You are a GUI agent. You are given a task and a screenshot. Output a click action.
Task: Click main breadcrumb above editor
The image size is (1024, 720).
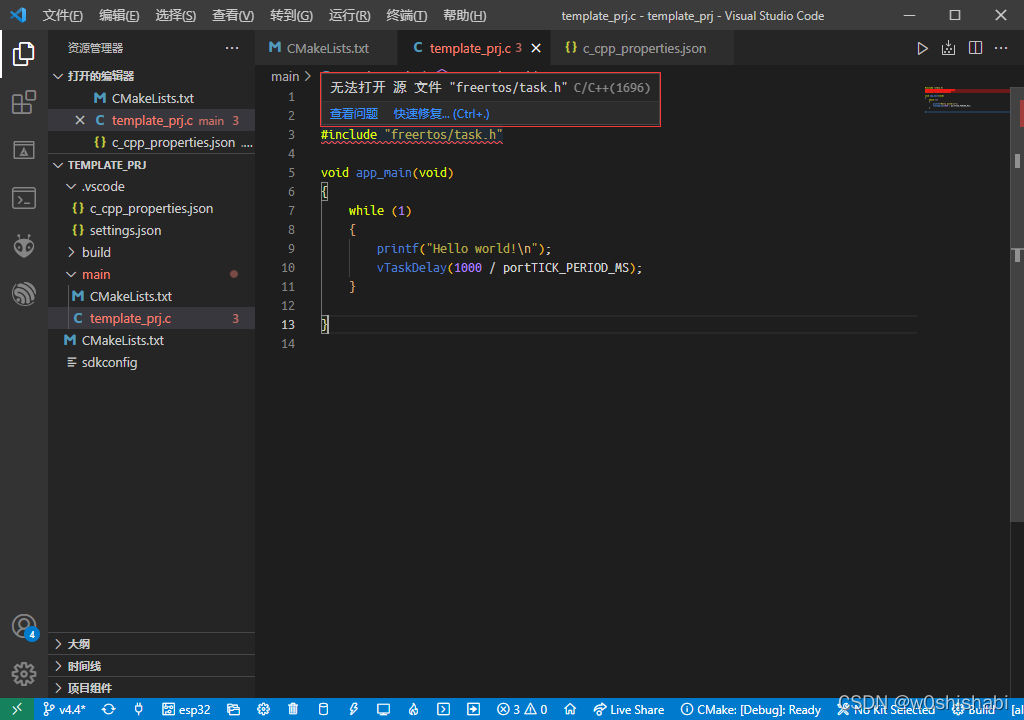(285, 76)
